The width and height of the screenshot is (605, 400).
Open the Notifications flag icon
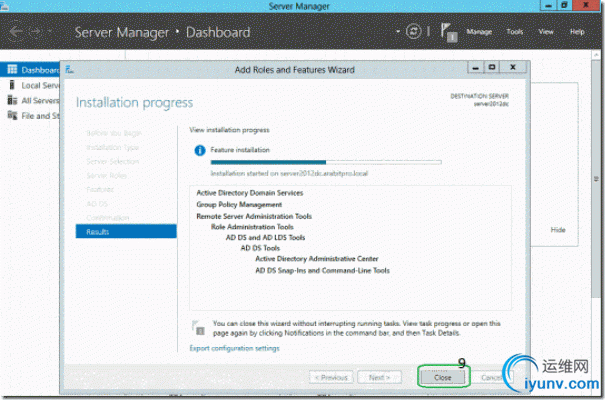449,32
